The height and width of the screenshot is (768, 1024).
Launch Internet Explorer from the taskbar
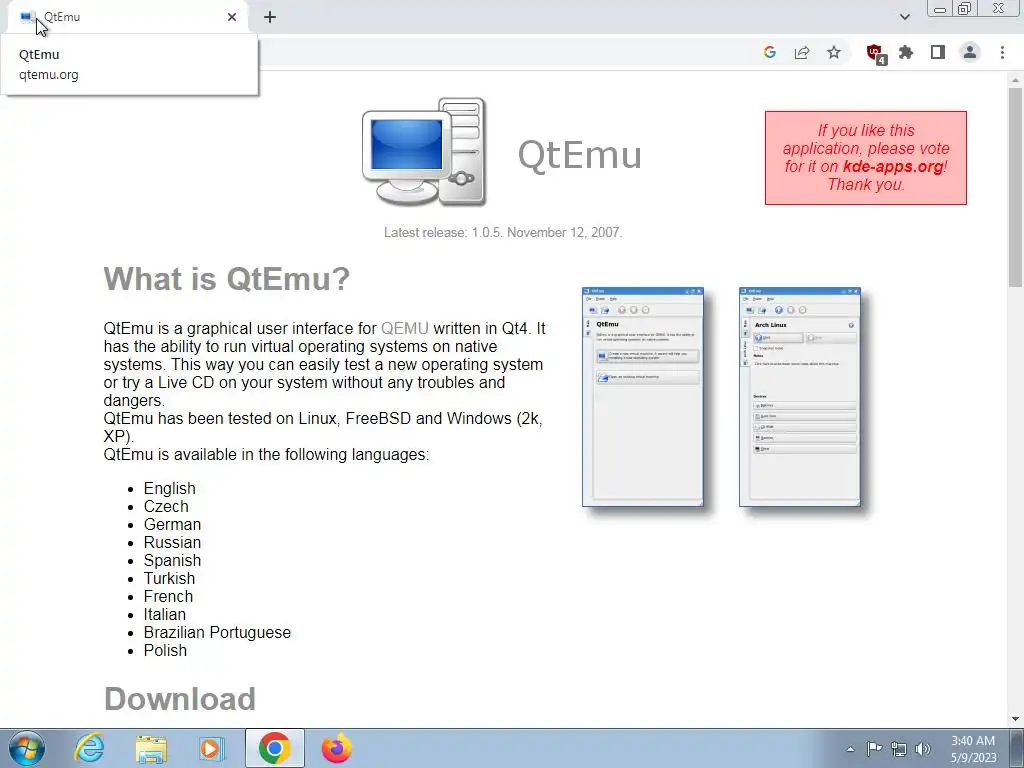pos(89,748)
